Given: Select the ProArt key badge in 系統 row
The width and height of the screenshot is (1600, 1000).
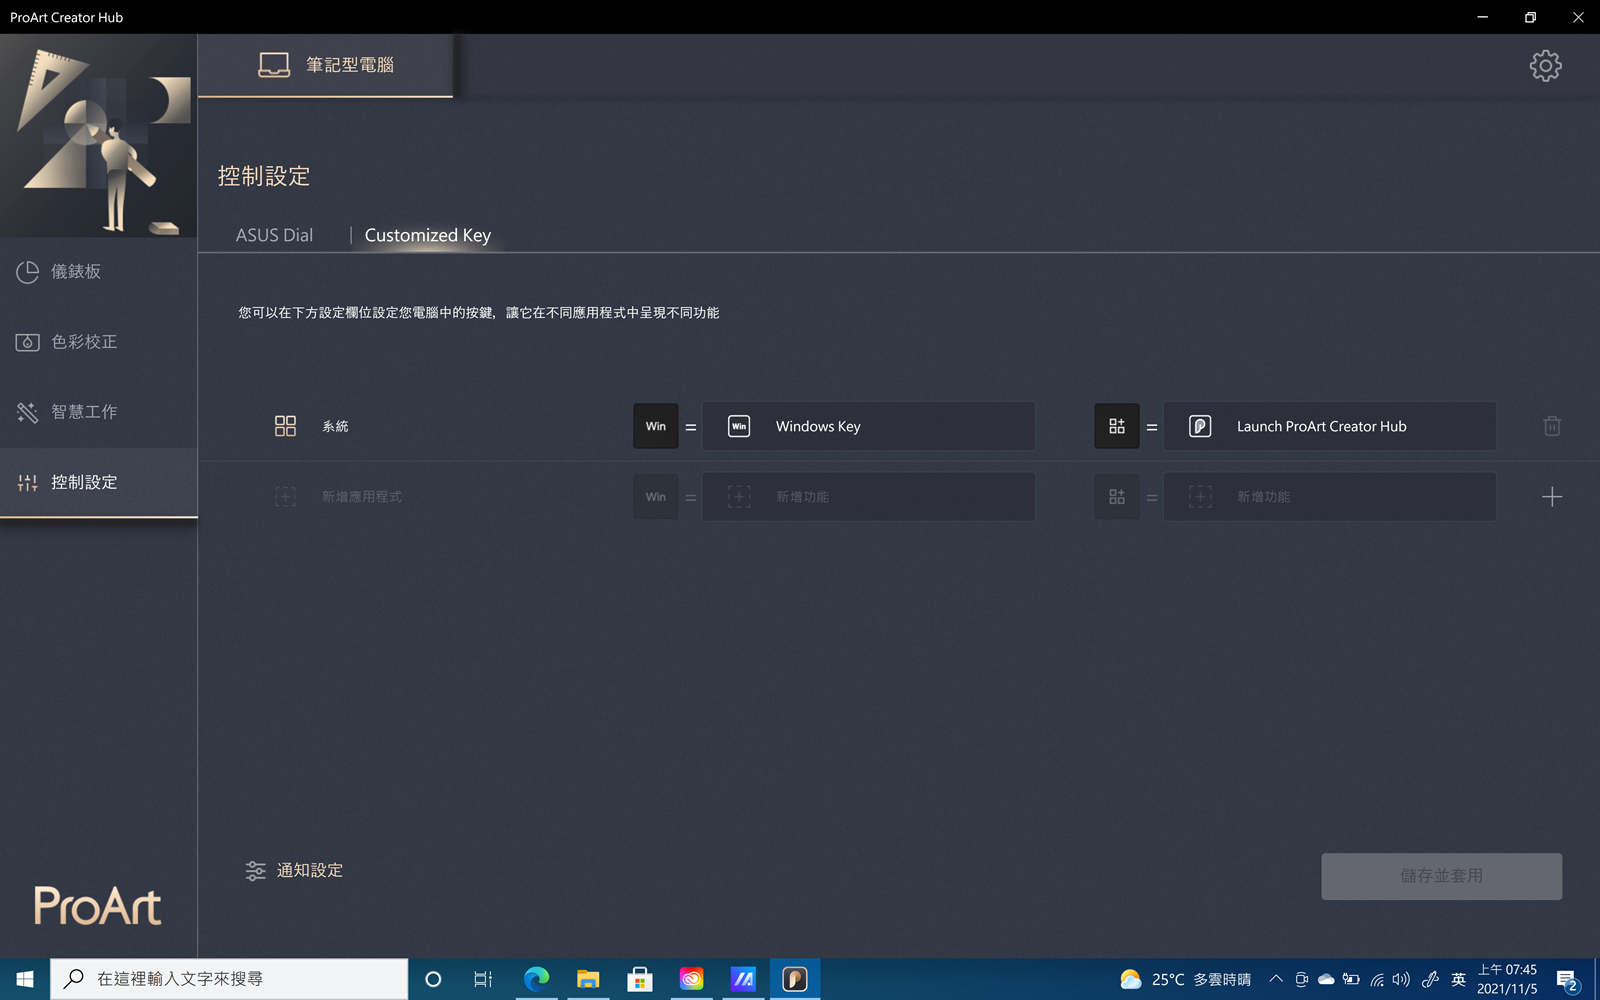Looking at the screenshot, I should (1116, 426).
